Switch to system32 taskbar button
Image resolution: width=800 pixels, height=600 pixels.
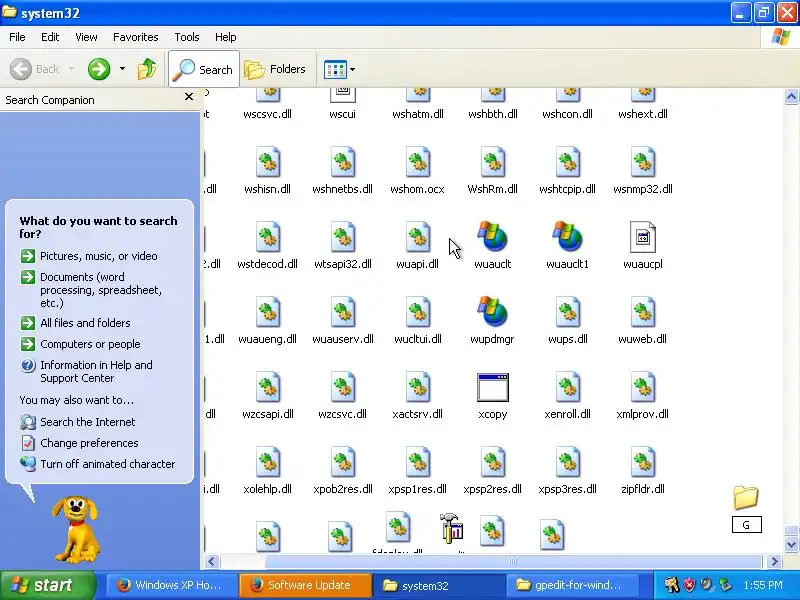pos(439,585)
